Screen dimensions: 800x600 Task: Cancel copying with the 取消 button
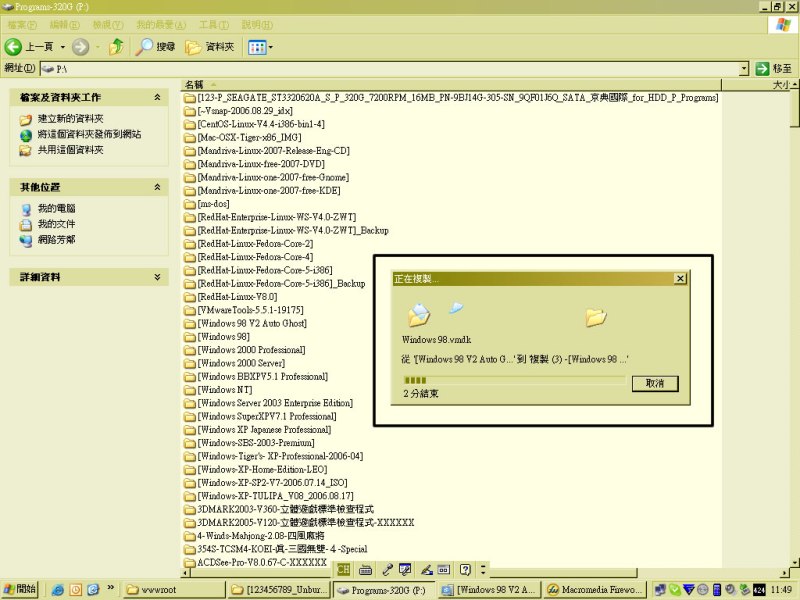point(655,383)
